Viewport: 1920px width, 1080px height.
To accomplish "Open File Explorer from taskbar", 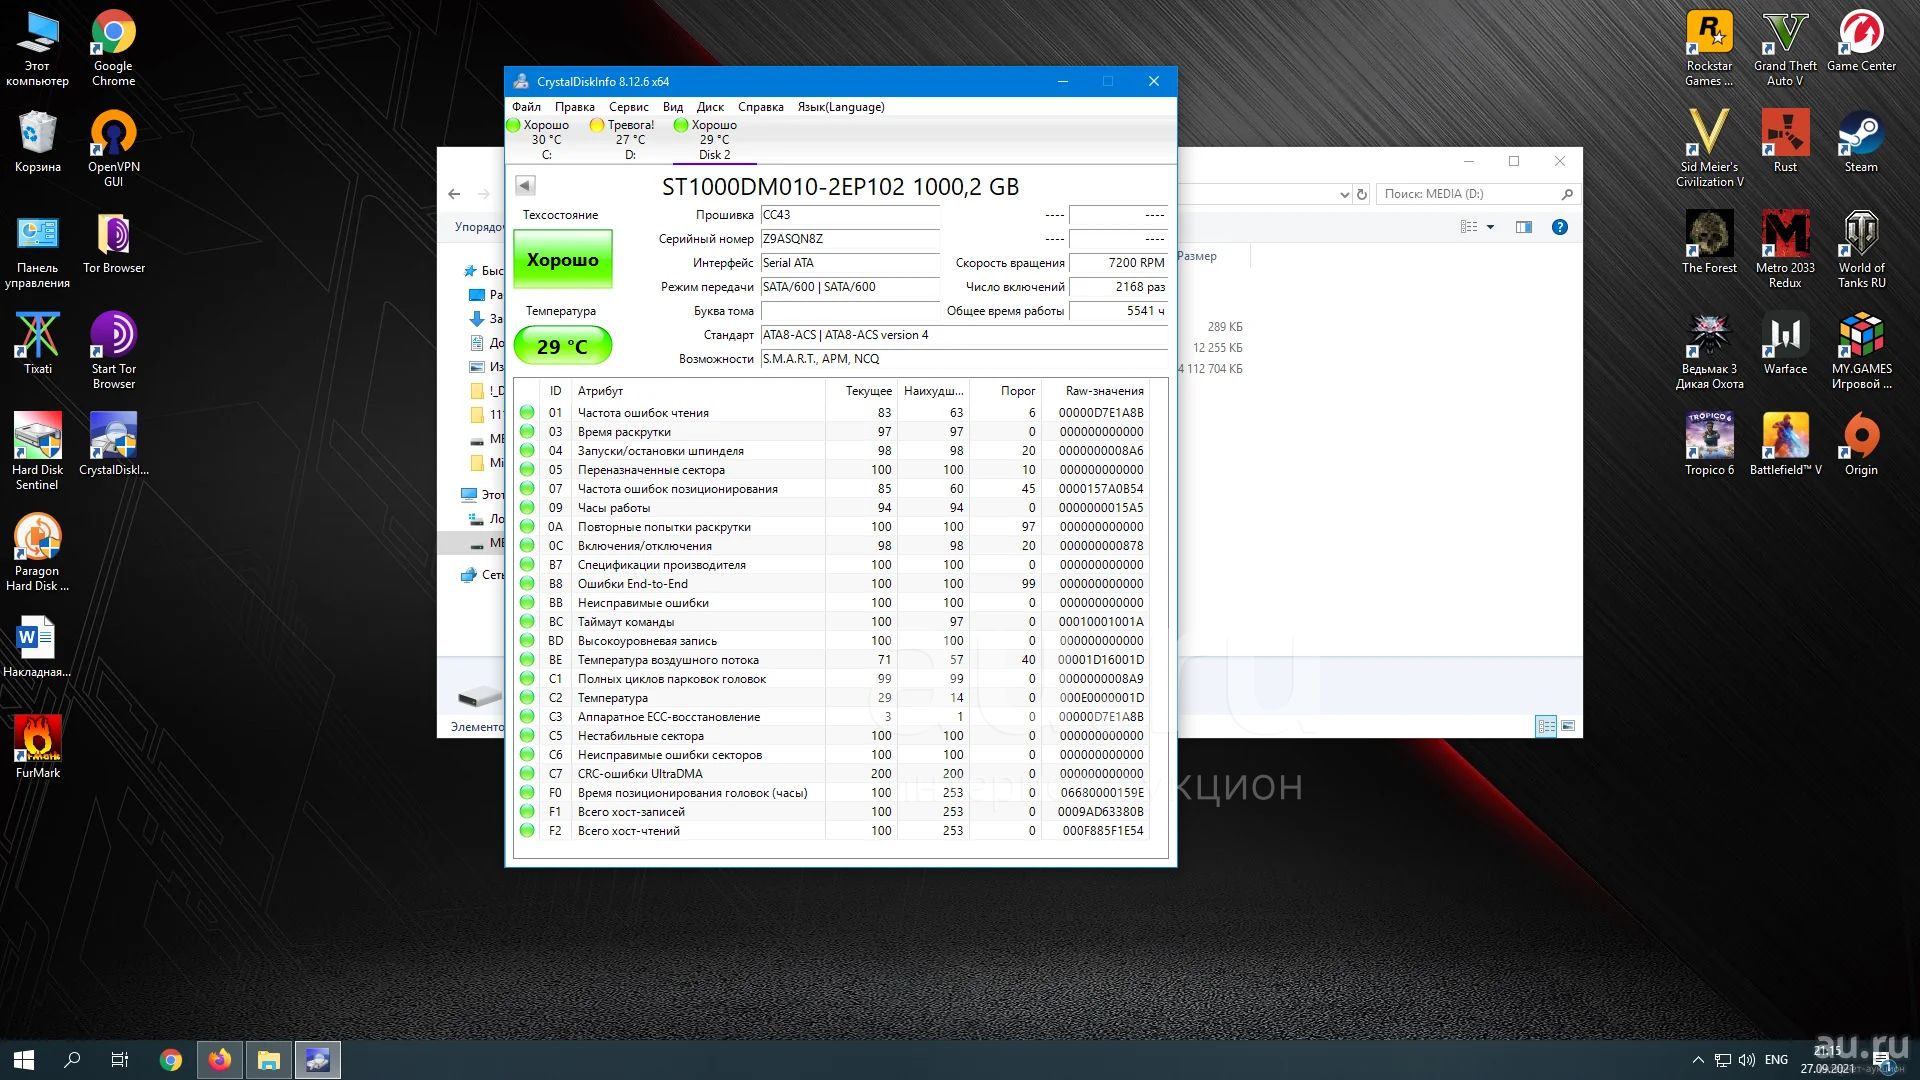I will (269, 1060).
